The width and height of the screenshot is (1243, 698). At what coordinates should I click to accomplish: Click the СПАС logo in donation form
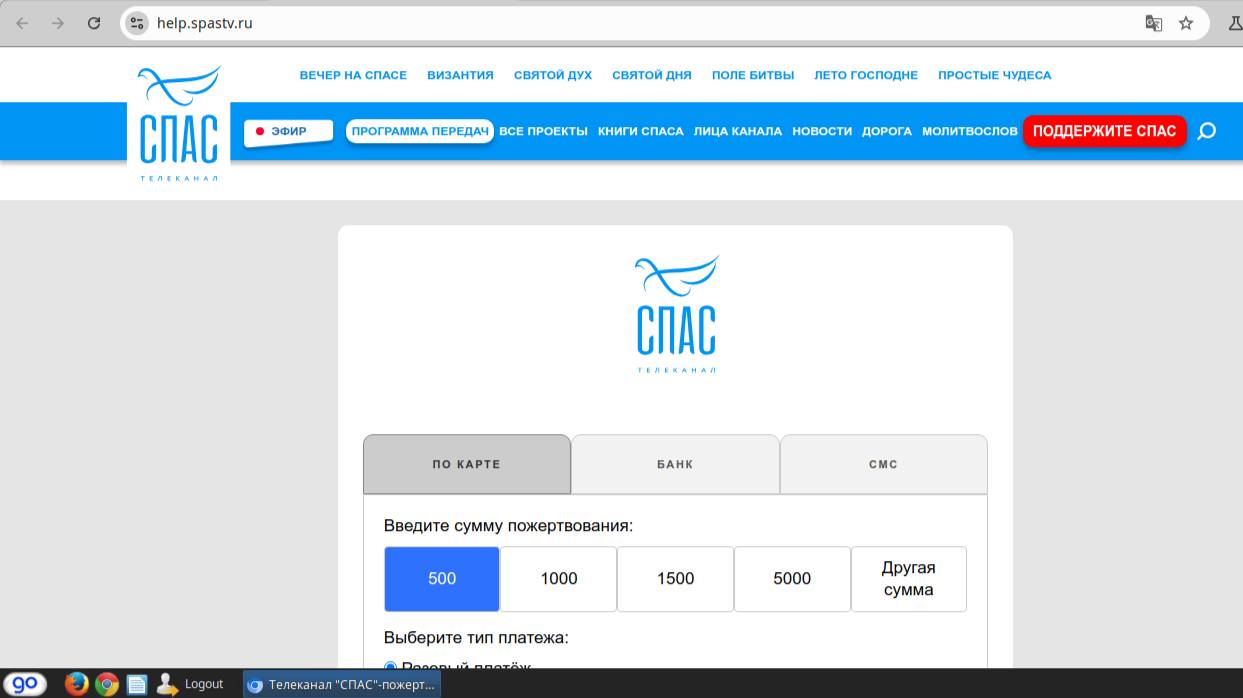pyautogui.click(x=676, y=314)
